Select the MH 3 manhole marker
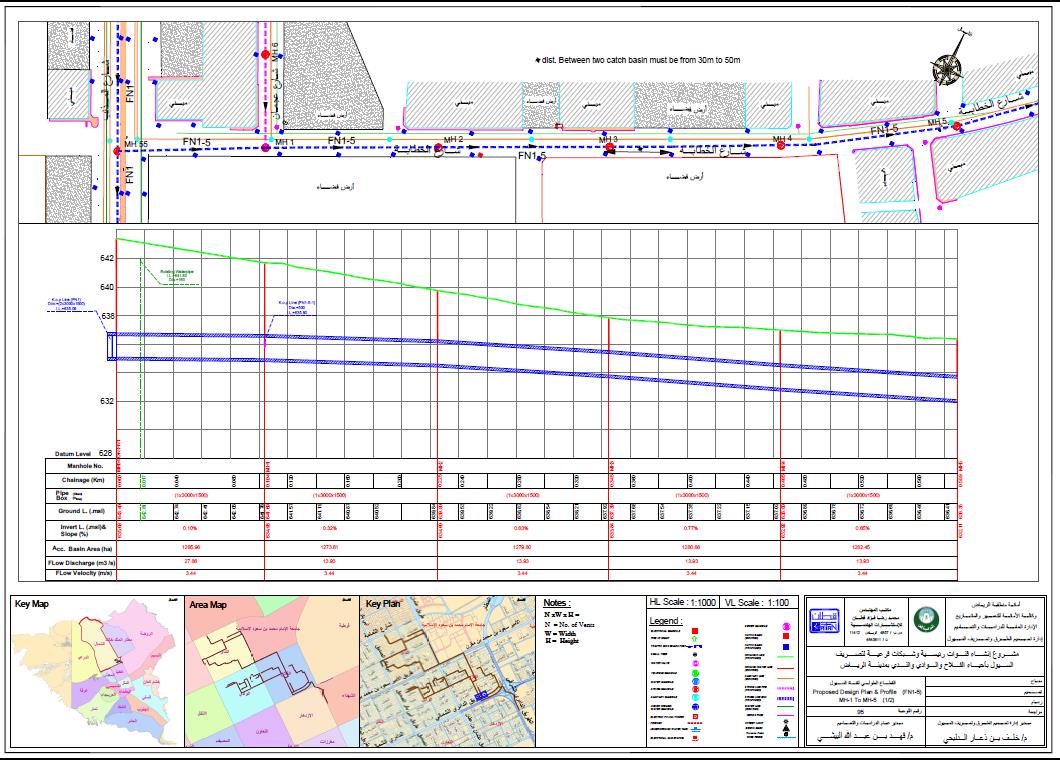This screenshot has height=760, width=1060. [608, 147]
